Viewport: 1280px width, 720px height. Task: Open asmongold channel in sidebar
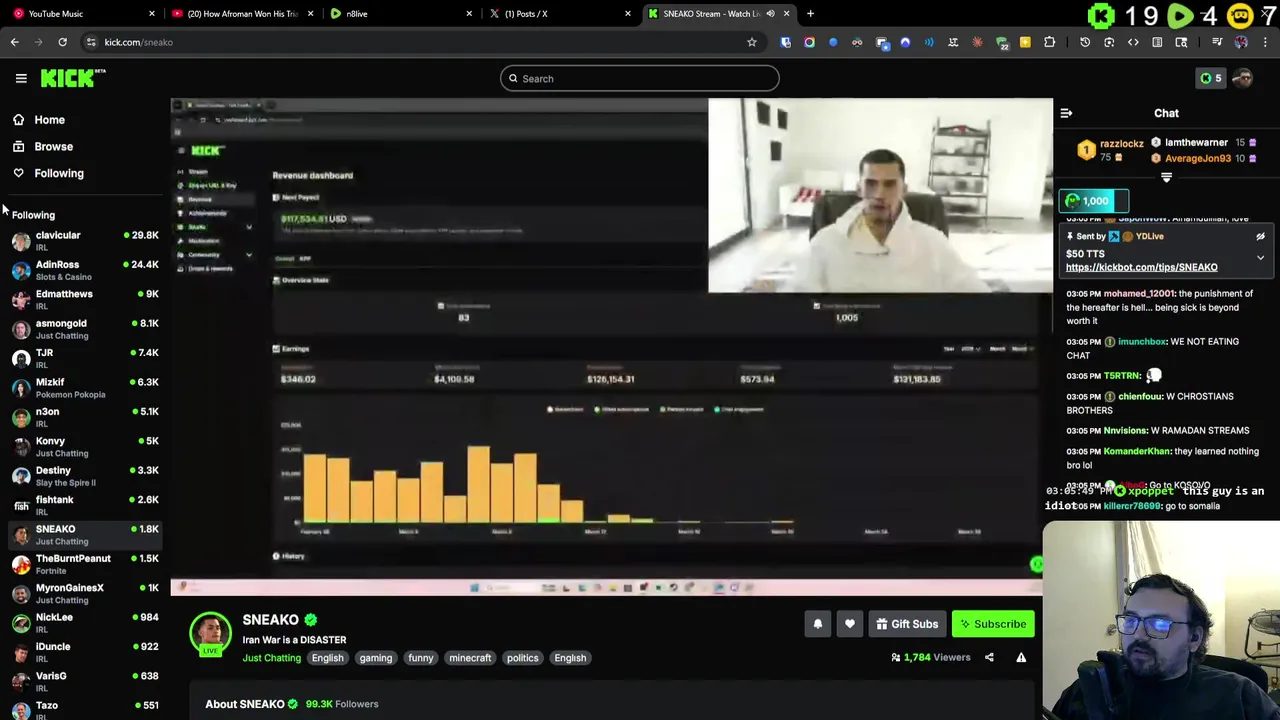click(85, 328)
